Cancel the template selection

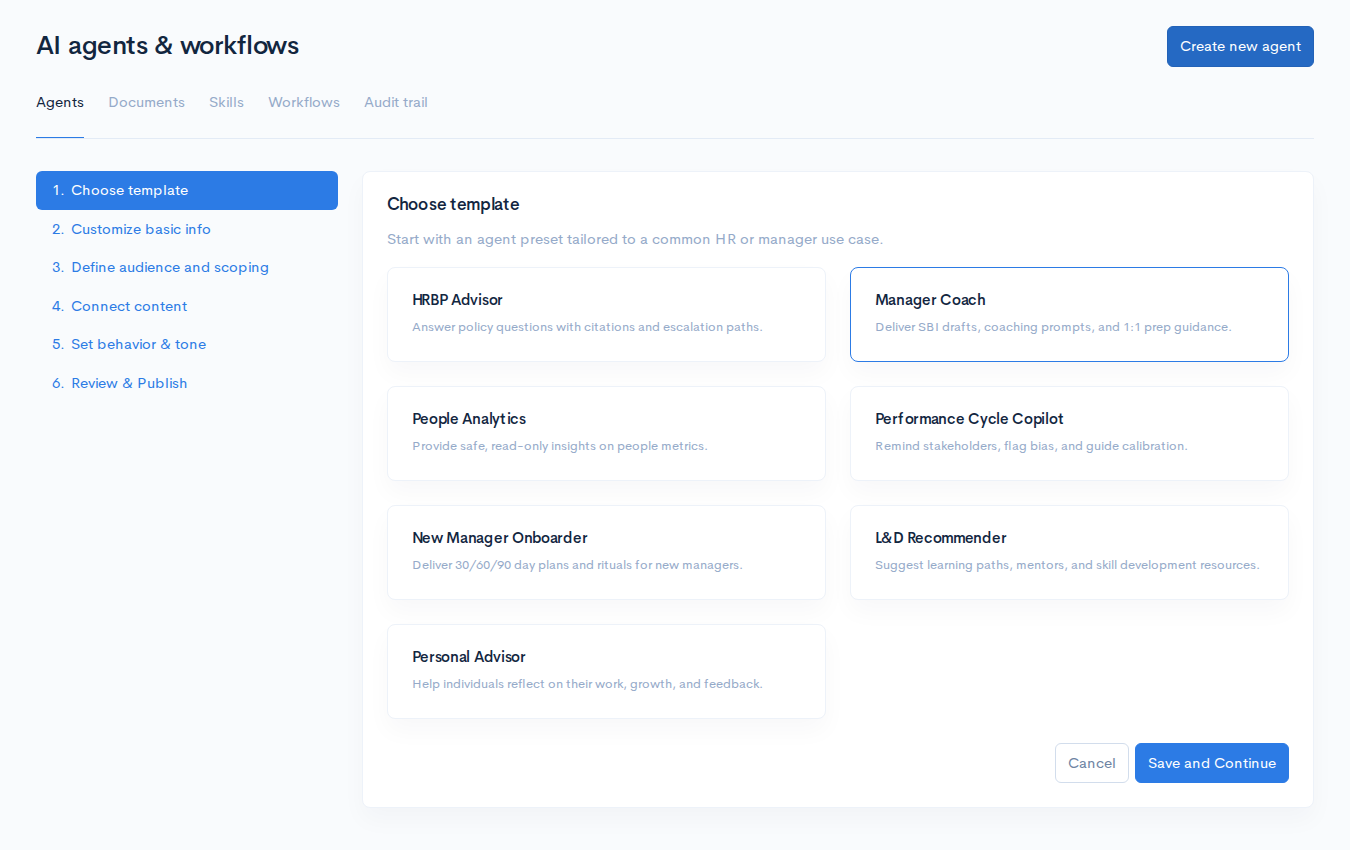1091,762
